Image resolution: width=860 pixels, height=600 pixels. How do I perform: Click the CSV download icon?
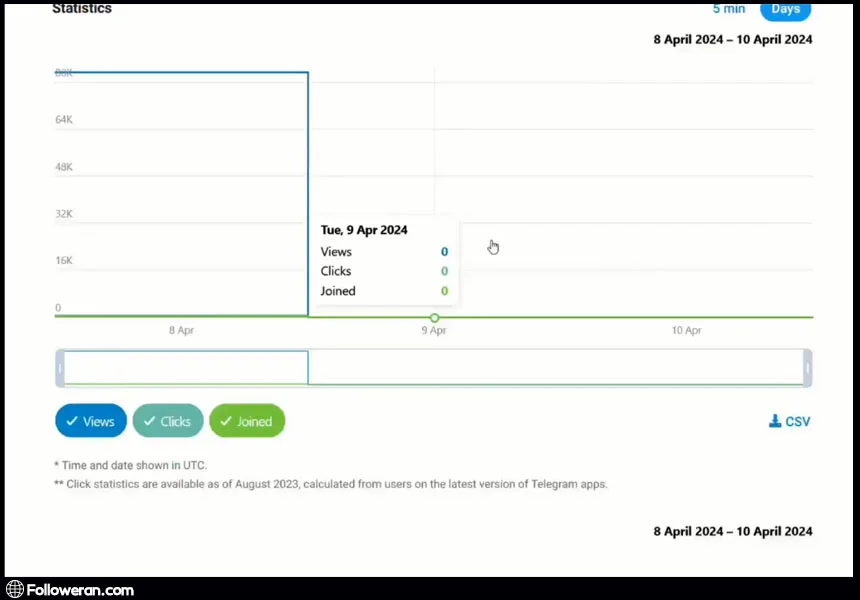[775, 421]
